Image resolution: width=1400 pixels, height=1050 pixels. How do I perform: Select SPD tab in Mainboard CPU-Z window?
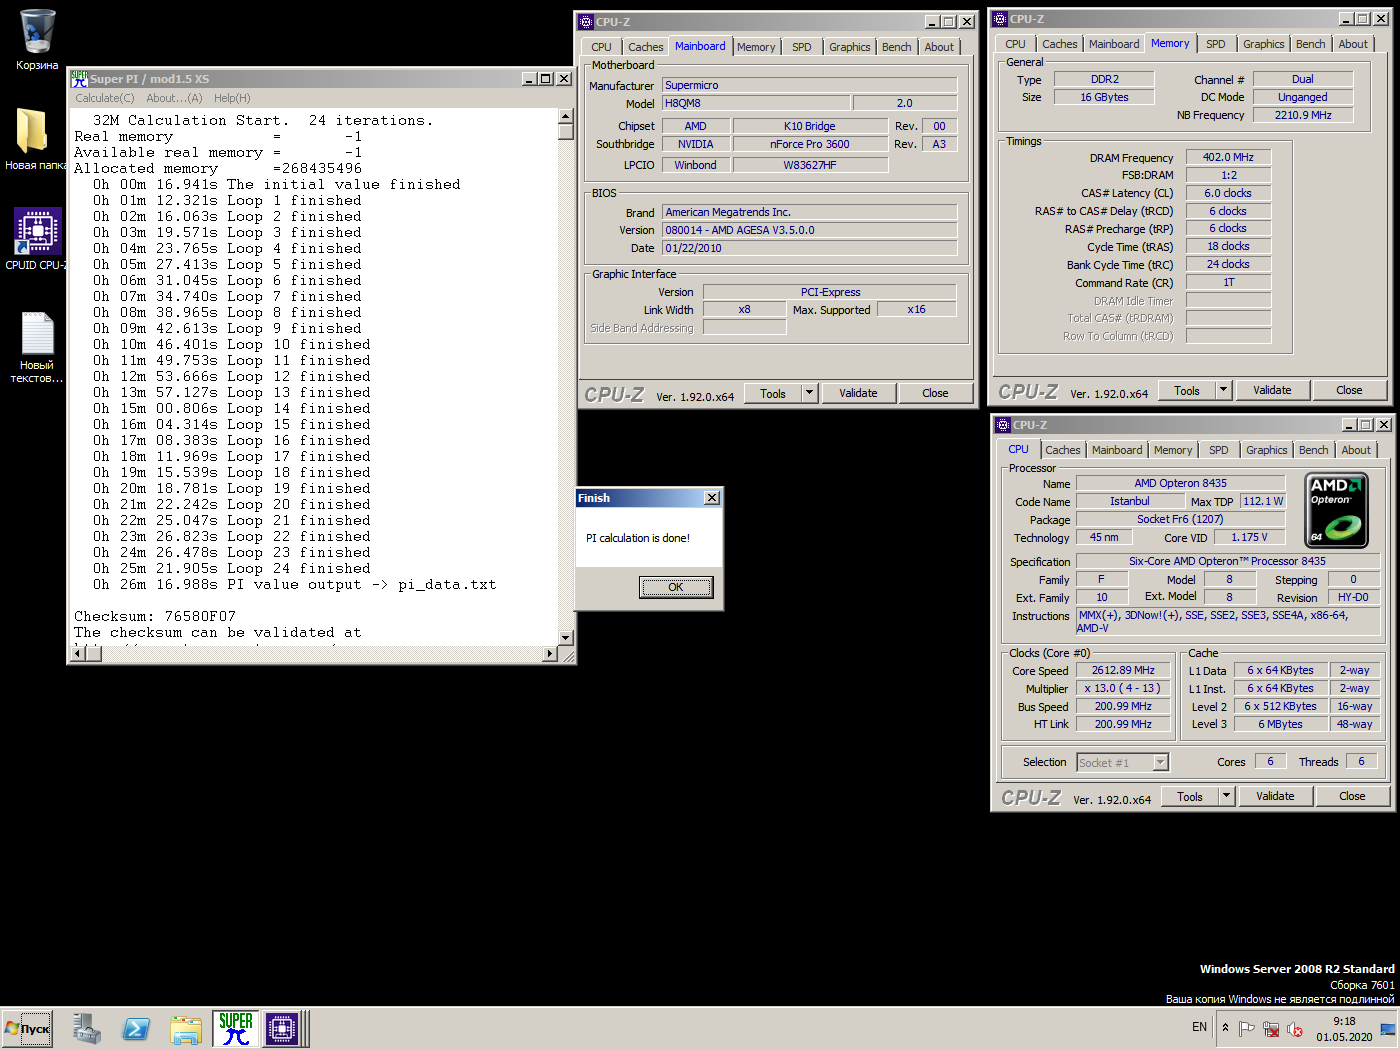(802, 47)
